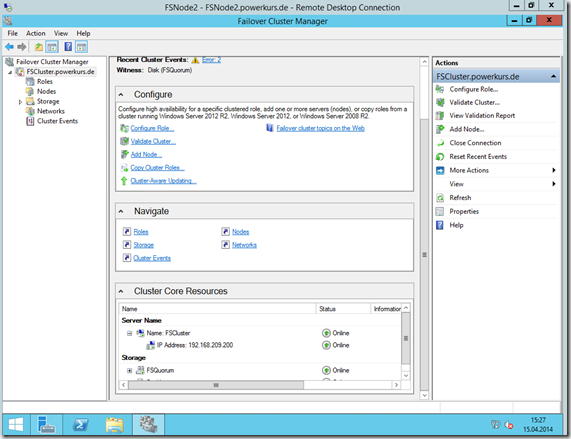Click the Name column header
Screen dimensions: 571x439
tap(217, 309)
